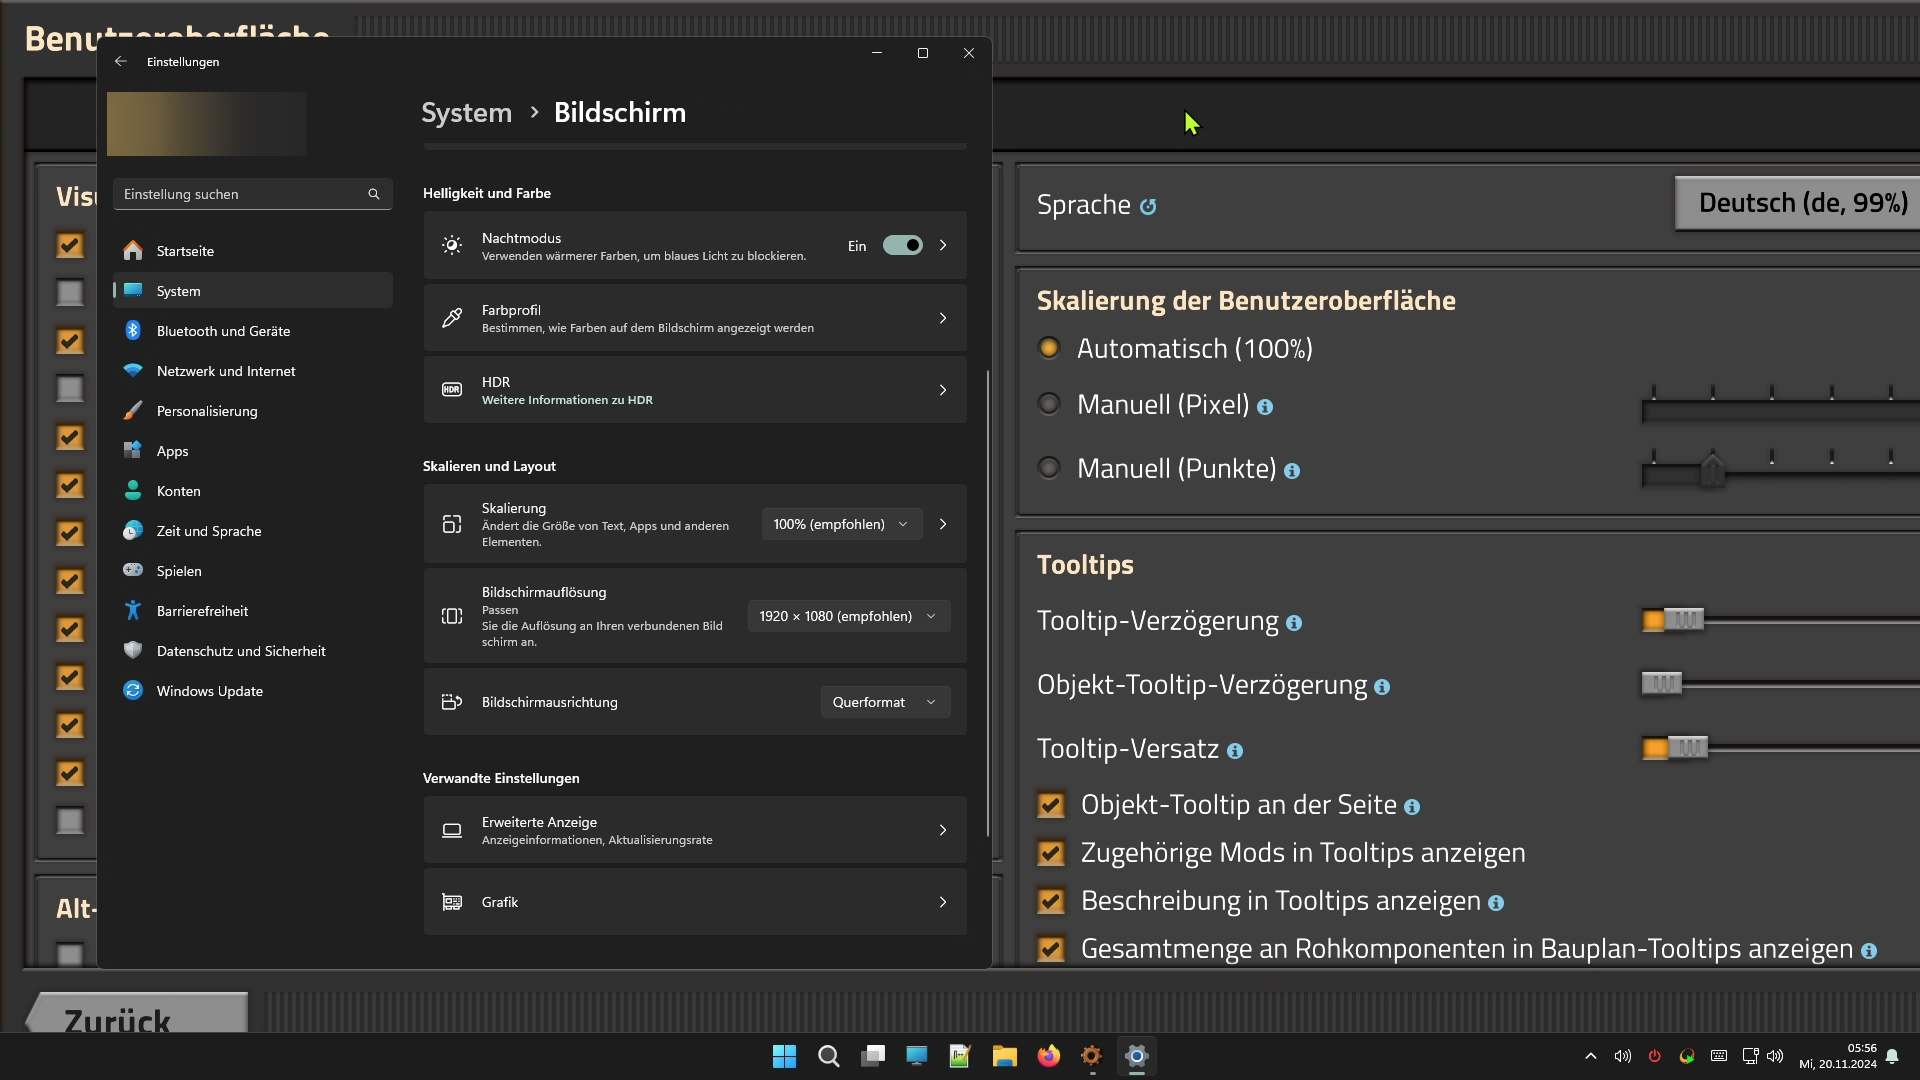The image size is (1920, 1080).
Task: Select the Manuell (Punkte) radio button
Action: 1049,469
